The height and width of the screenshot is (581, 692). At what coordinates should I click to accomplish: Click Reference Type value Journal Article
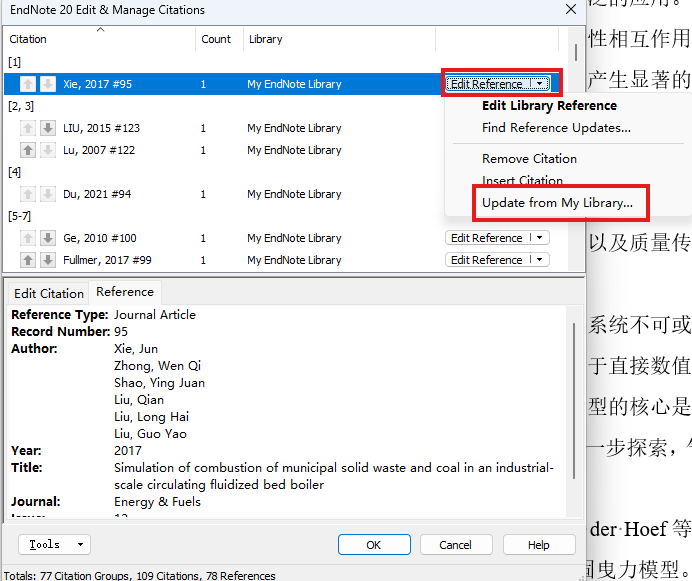[x=154, y=315]
